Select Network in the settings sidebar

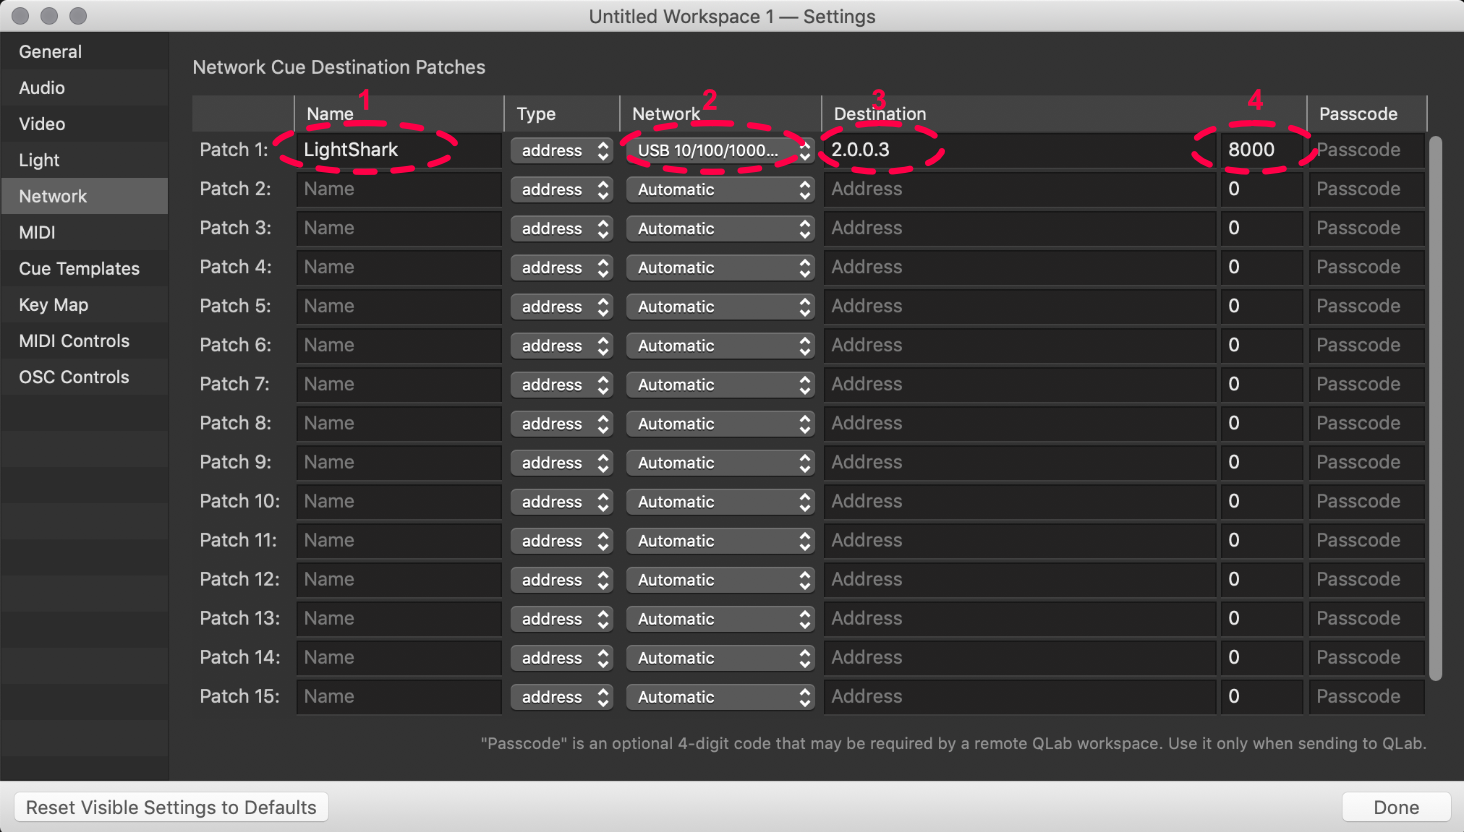click(x=84, y=196)
